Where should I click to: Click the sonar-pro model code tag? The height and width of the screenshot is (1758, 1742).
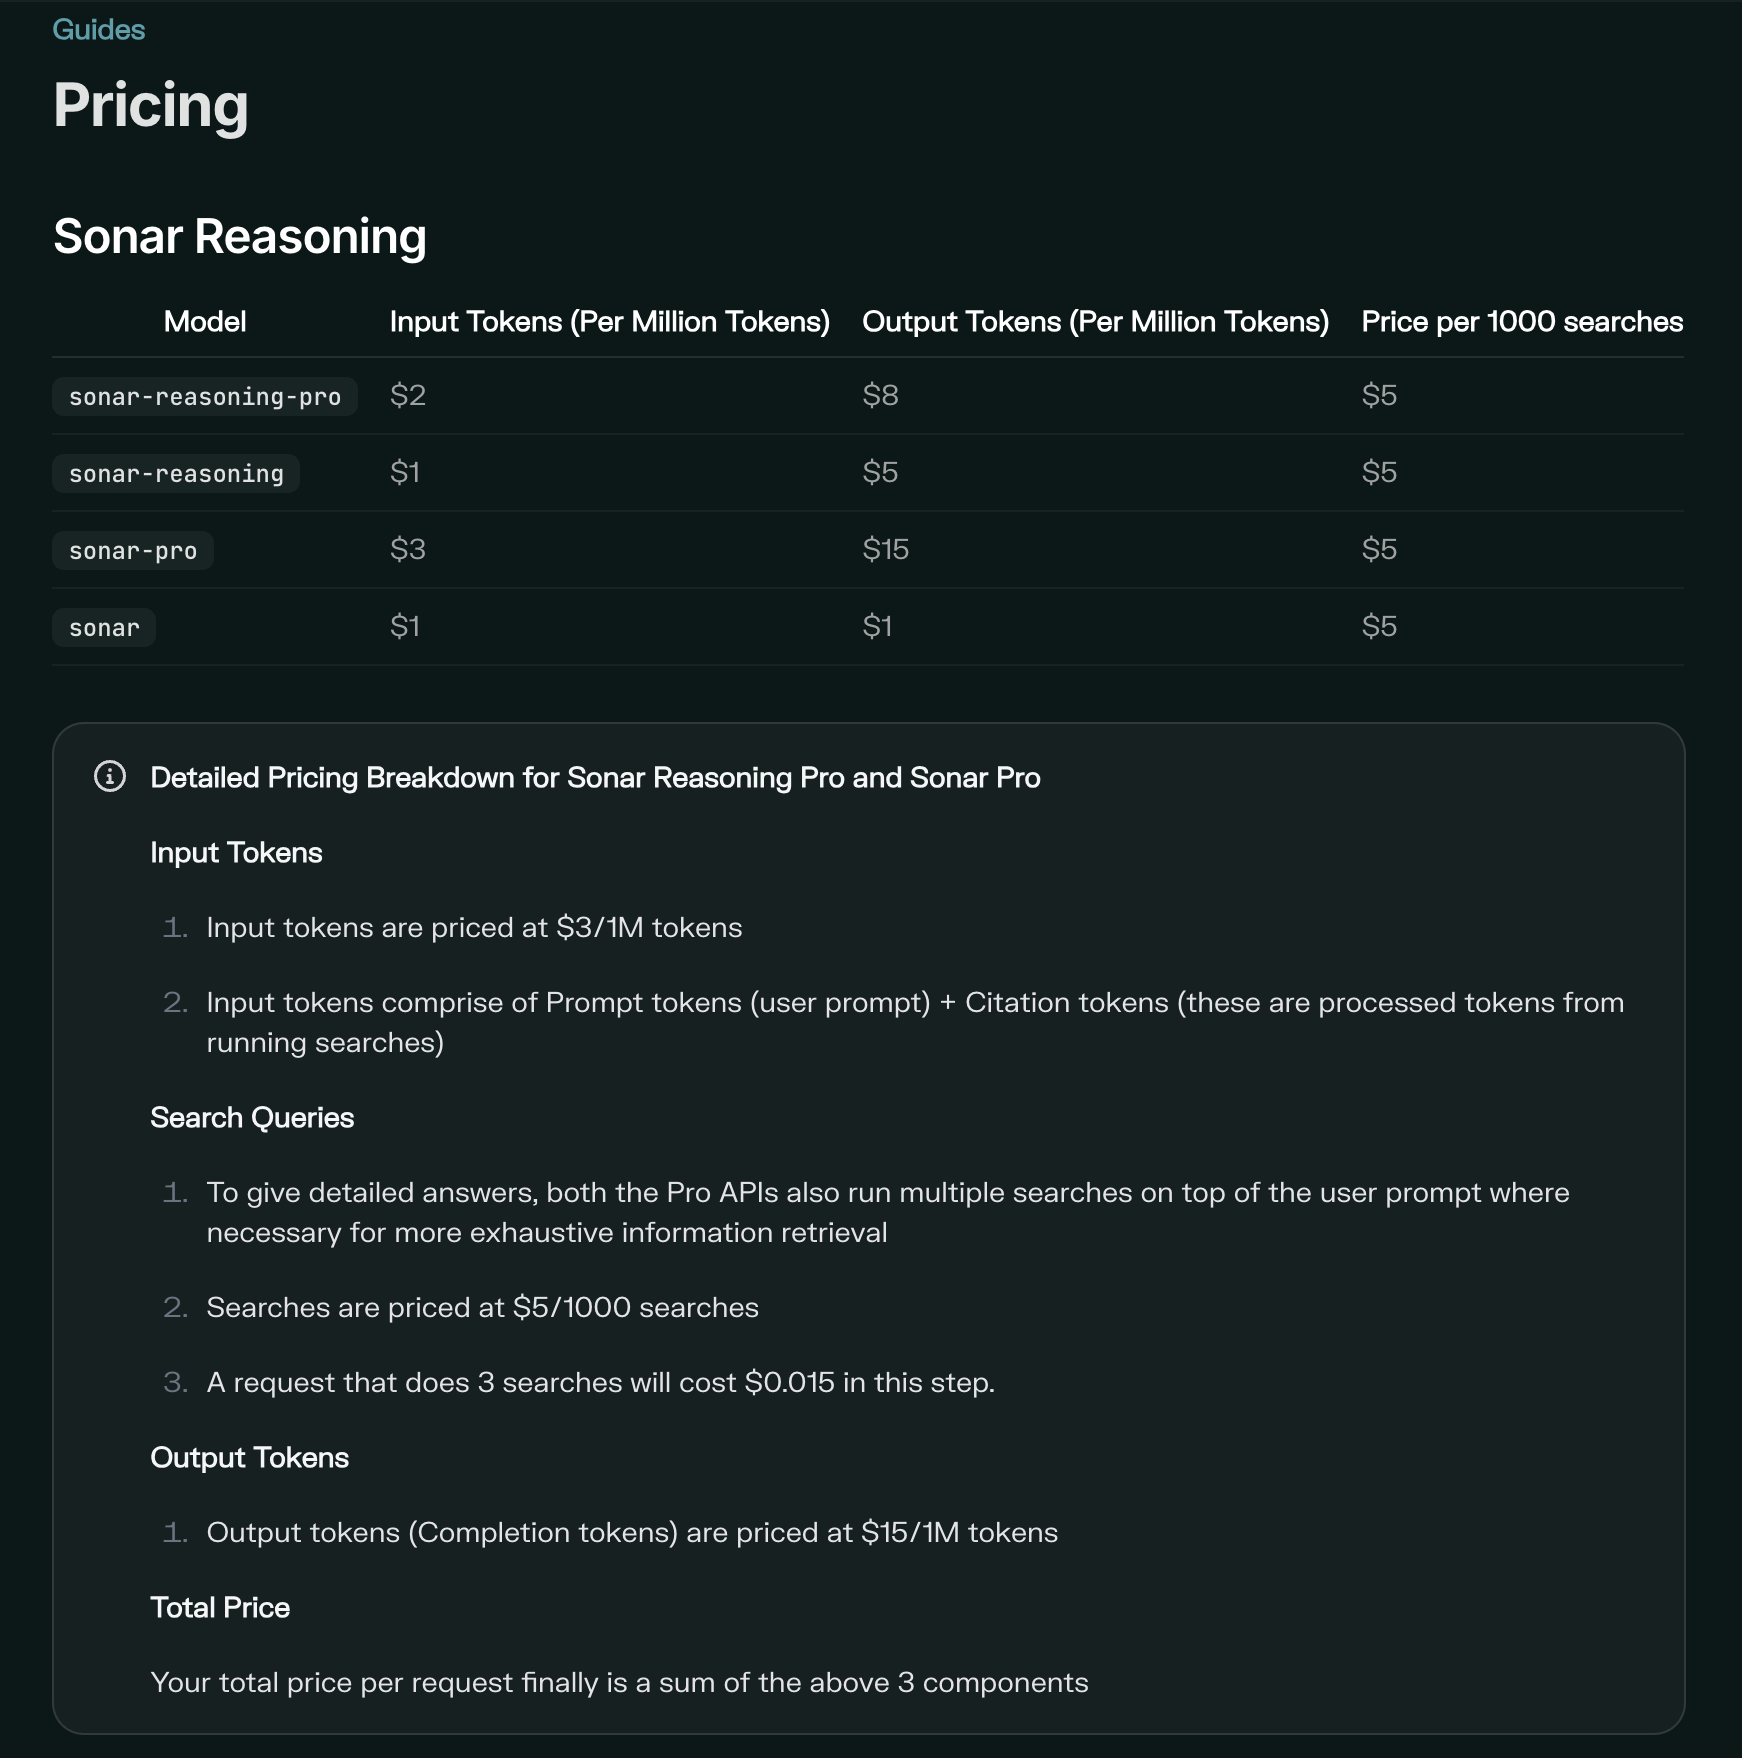click(133, 551)
